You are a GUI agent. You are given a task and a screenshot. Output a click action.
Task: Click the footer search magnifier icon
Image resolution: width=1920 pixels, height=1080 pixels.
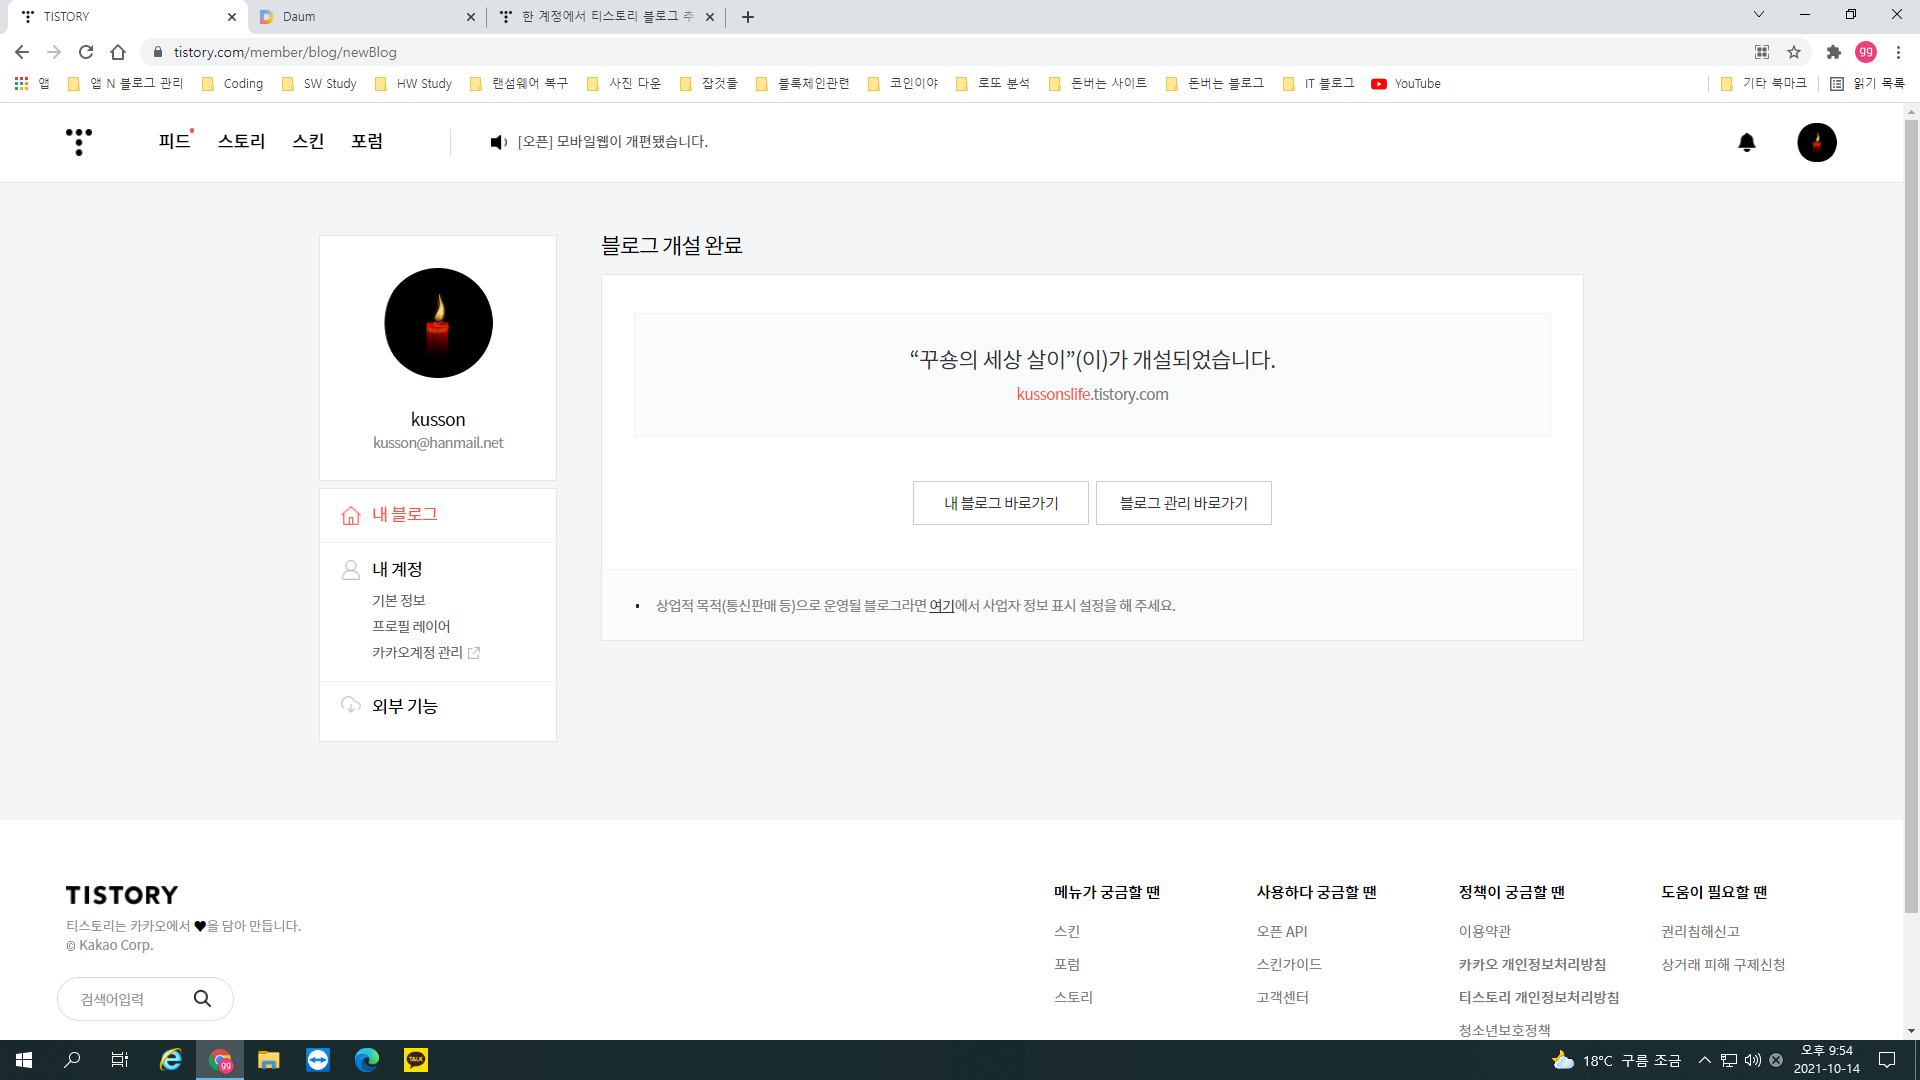coord(202,998)
